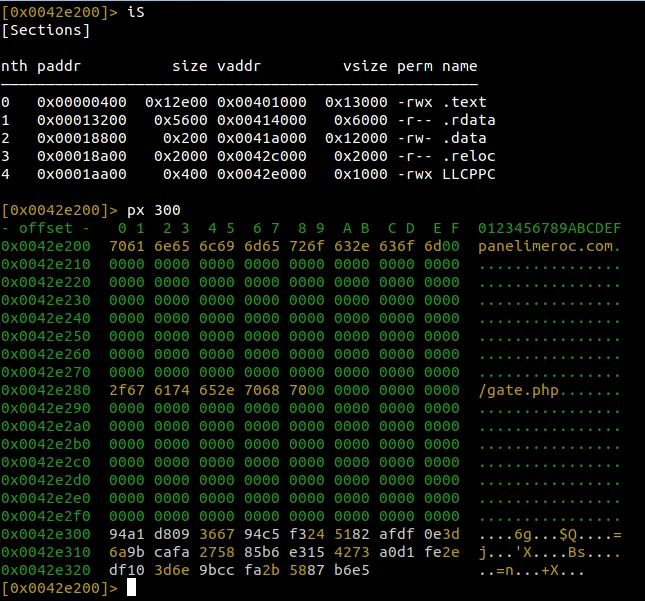Click the terminal cursor at last prompt

pos(131,587)
